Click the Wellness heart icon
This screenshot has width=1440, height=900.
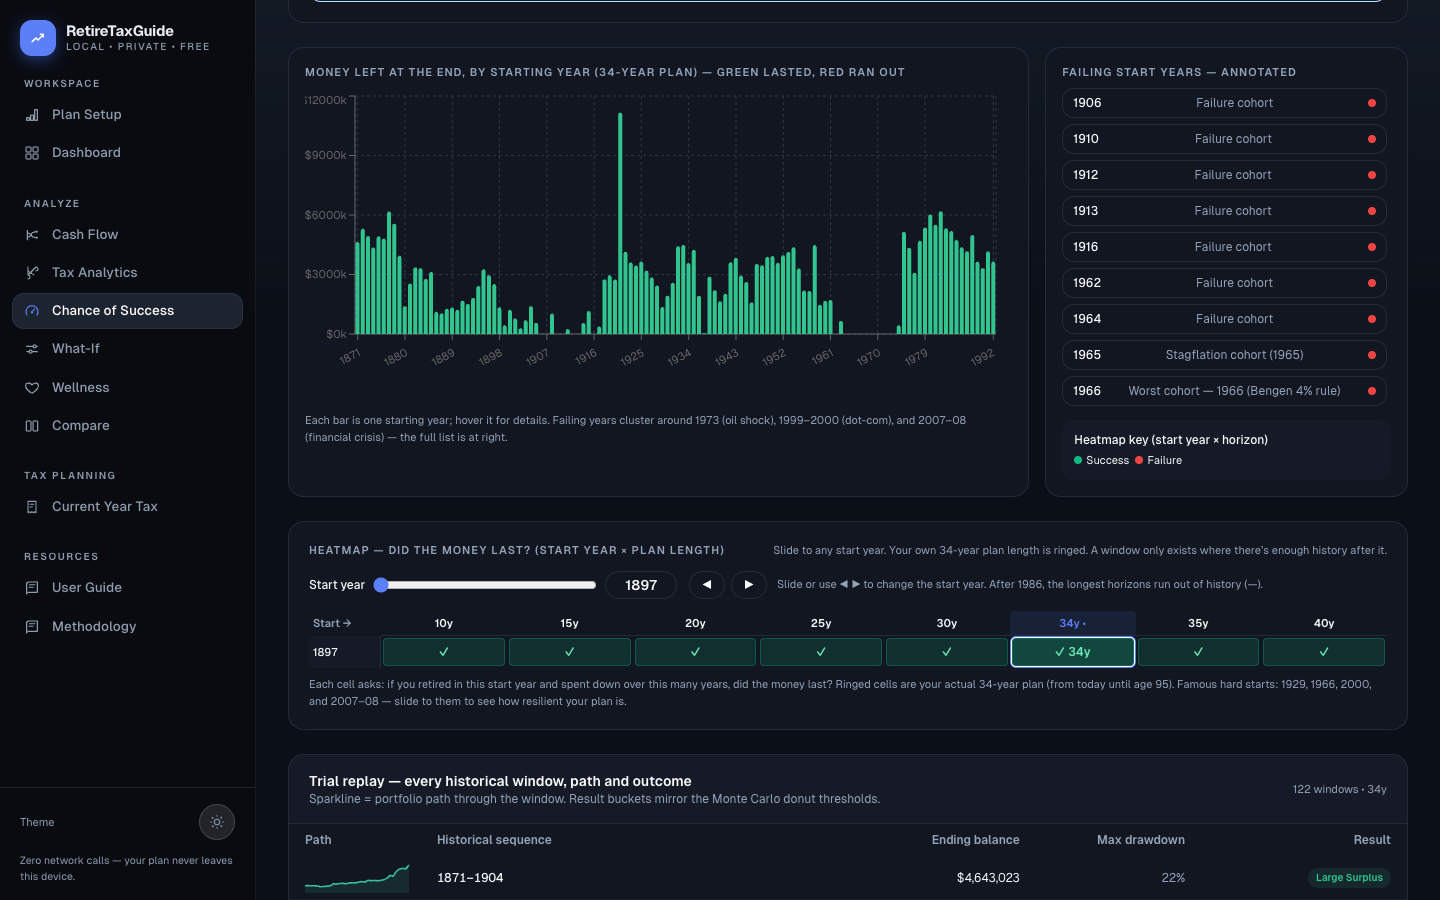pyautogui.click(x=32, y=388)
